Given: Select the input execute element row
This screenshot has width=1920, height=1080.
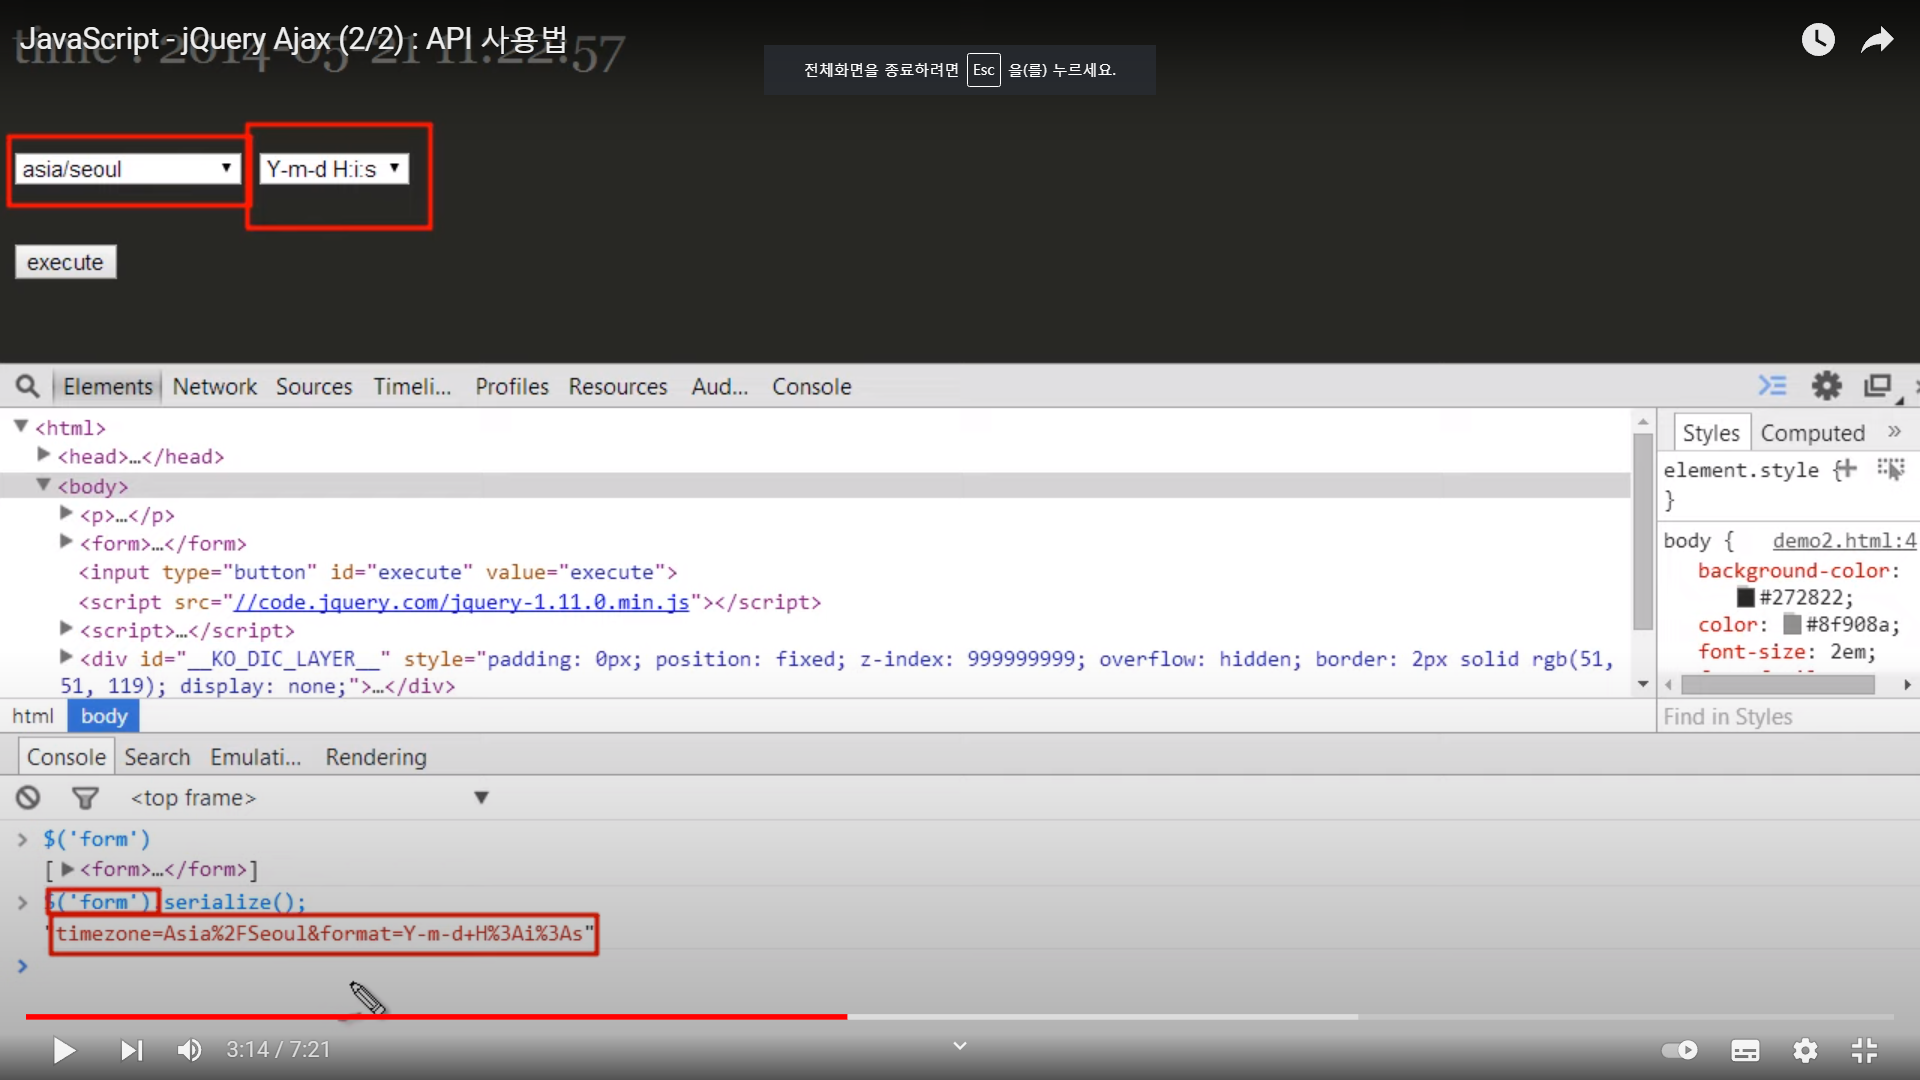Looking at the screenshot, I should [378, 572].
